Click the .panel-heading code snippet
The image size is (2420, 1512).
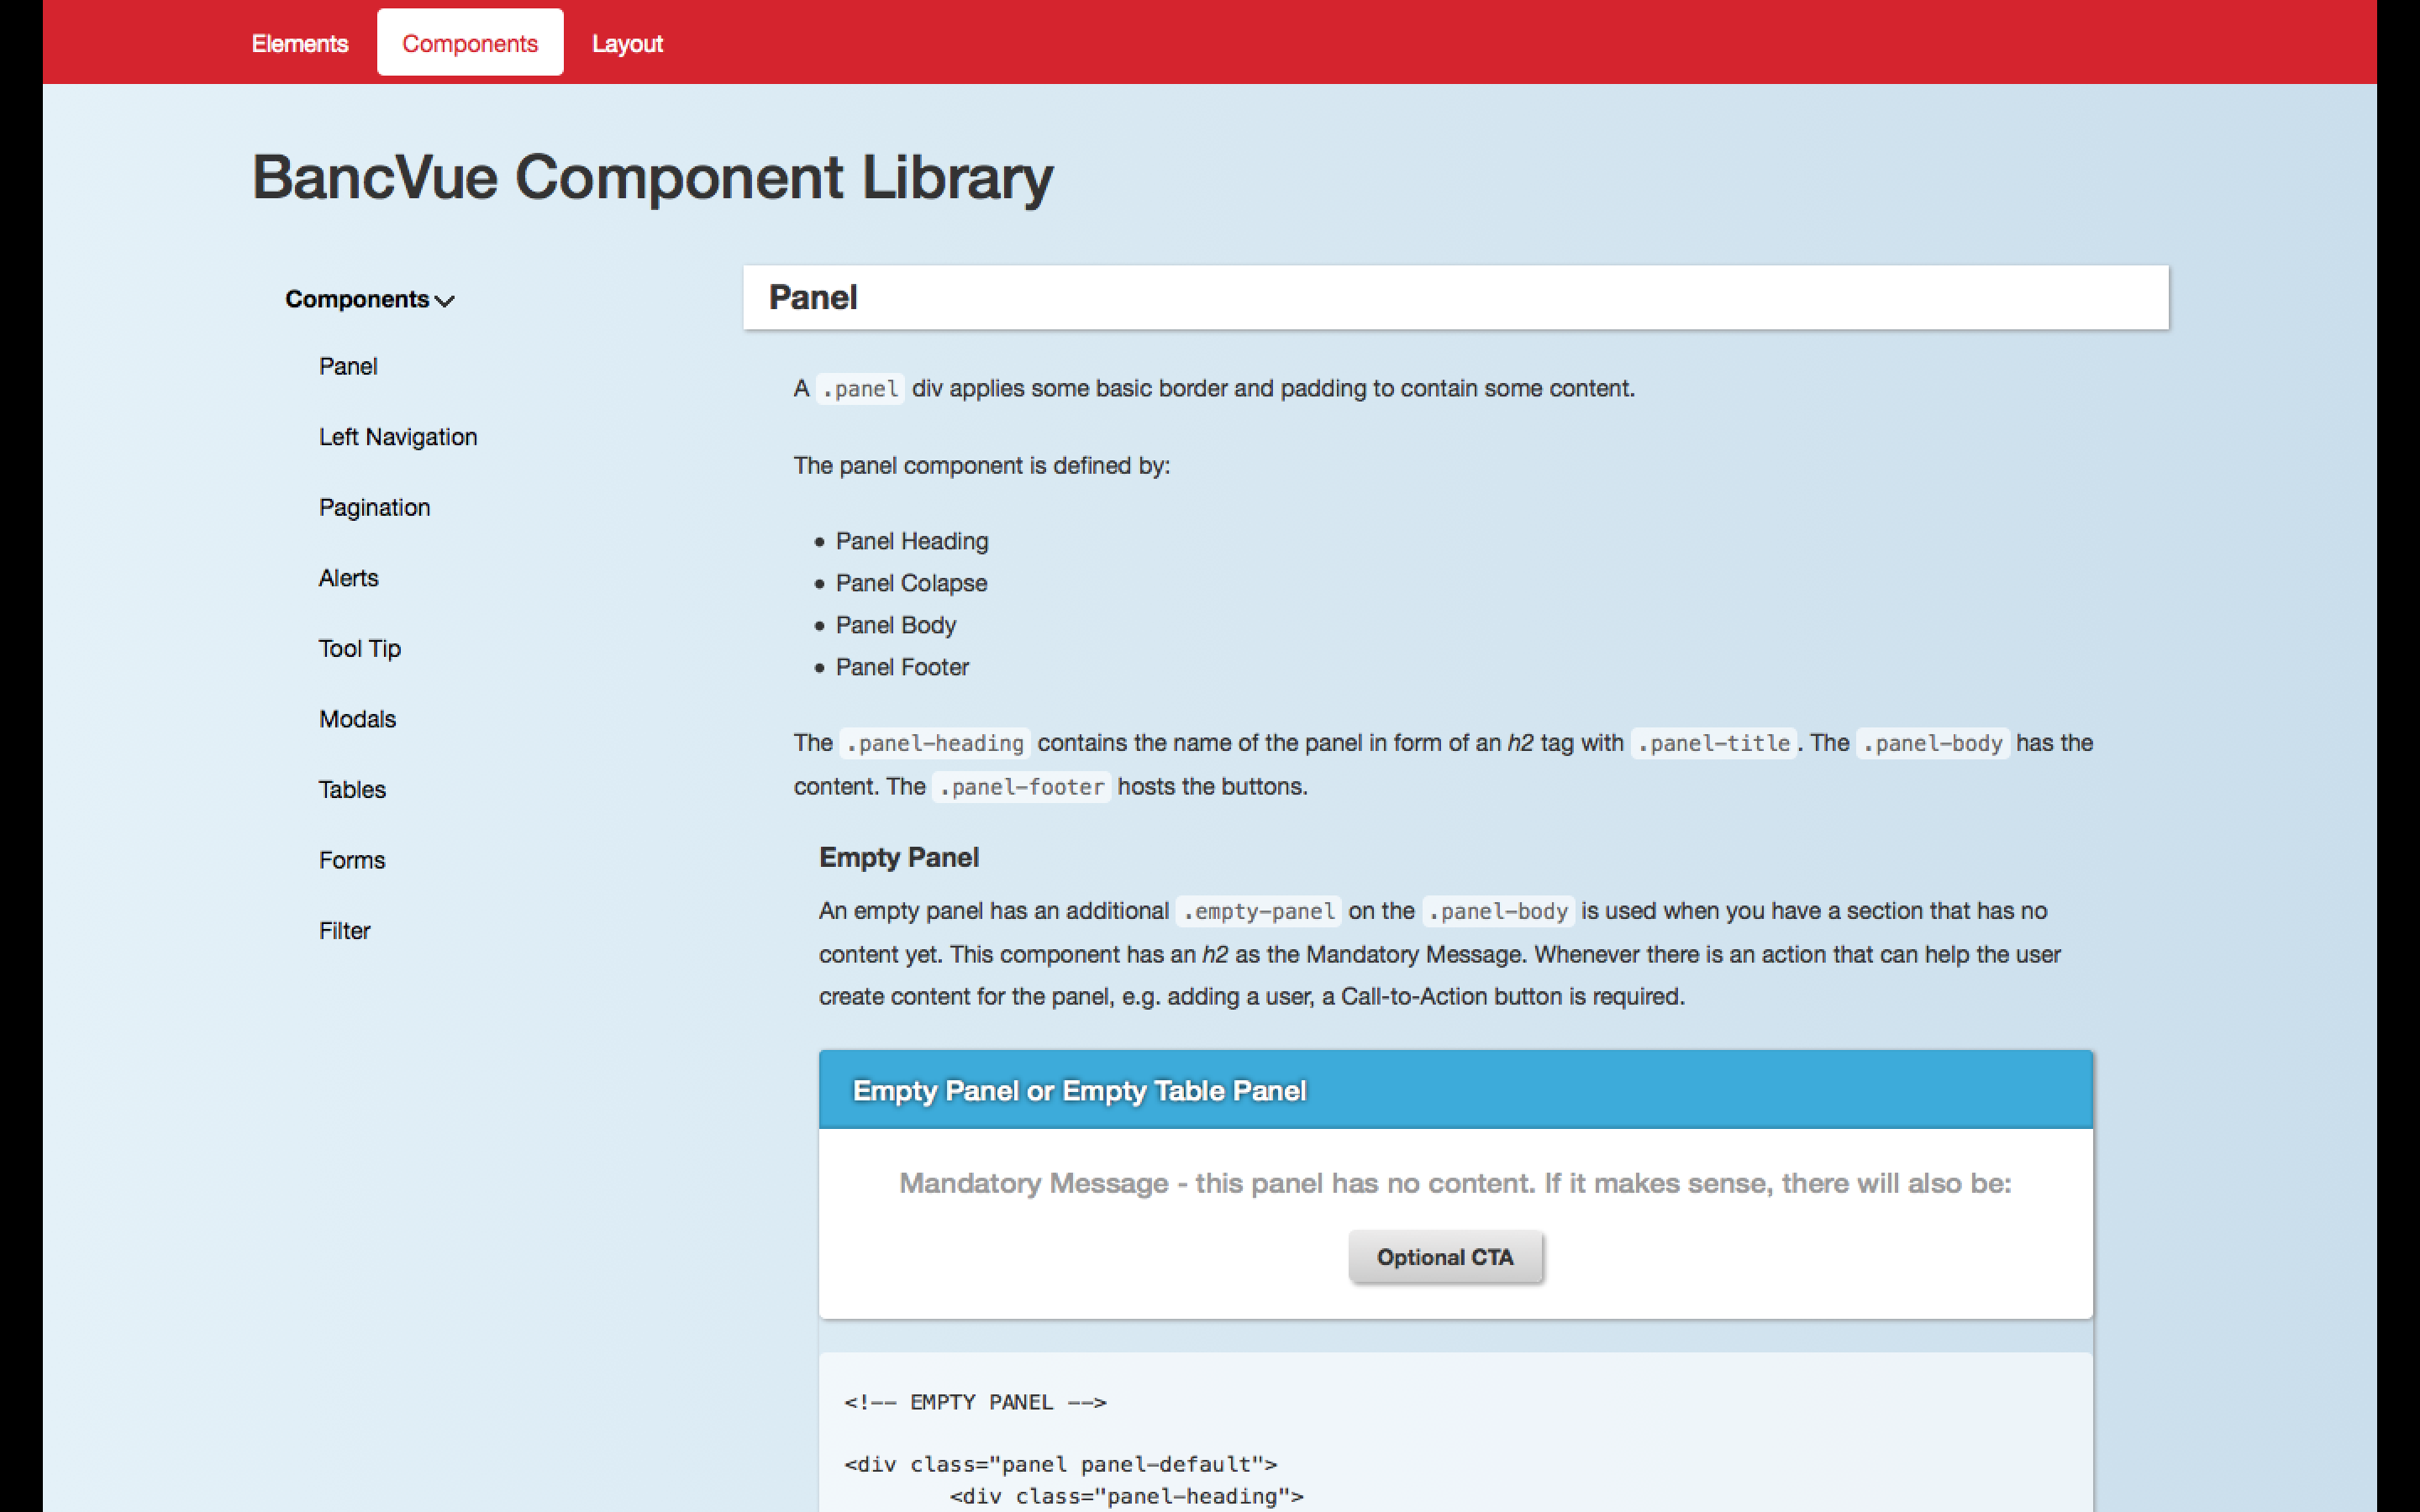(x=935, y=743)
